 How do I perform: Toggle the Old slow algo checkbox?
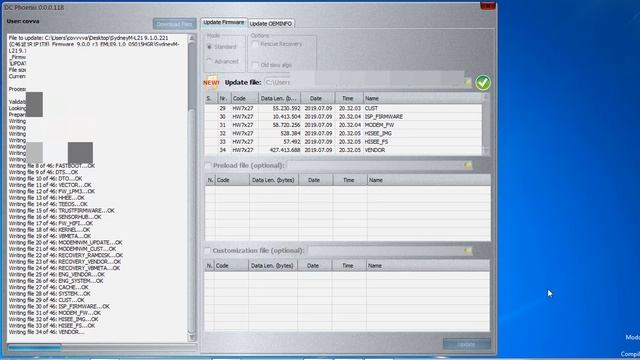pos(256,65)
